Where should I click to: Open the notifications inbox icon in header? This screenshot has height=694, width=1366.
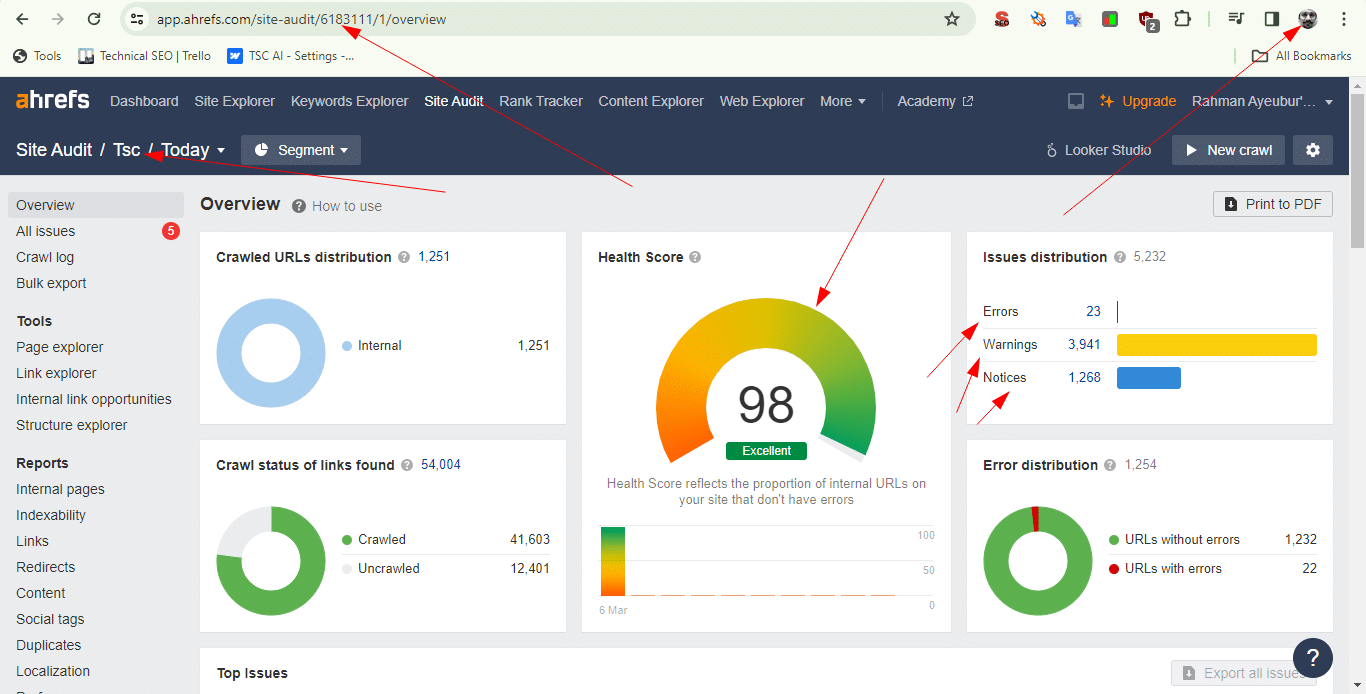click(x=1076, y=101)
